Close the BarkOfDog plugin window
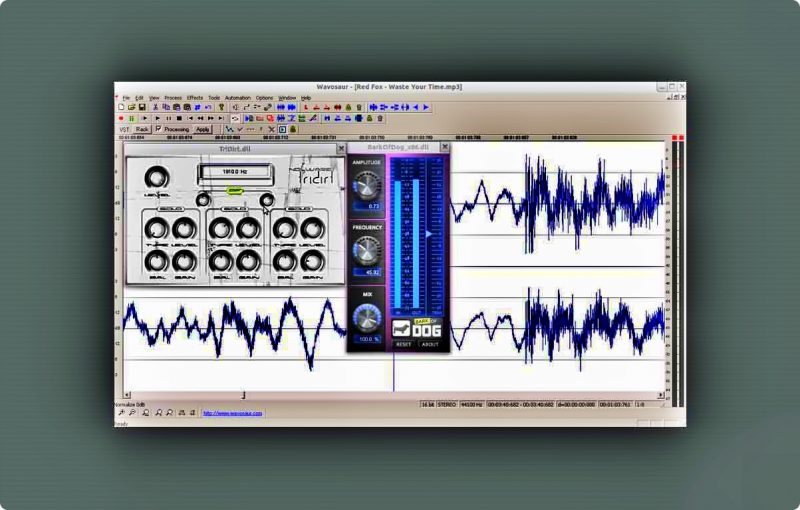This screenshot has width=800, height=510. coord(445,147)
